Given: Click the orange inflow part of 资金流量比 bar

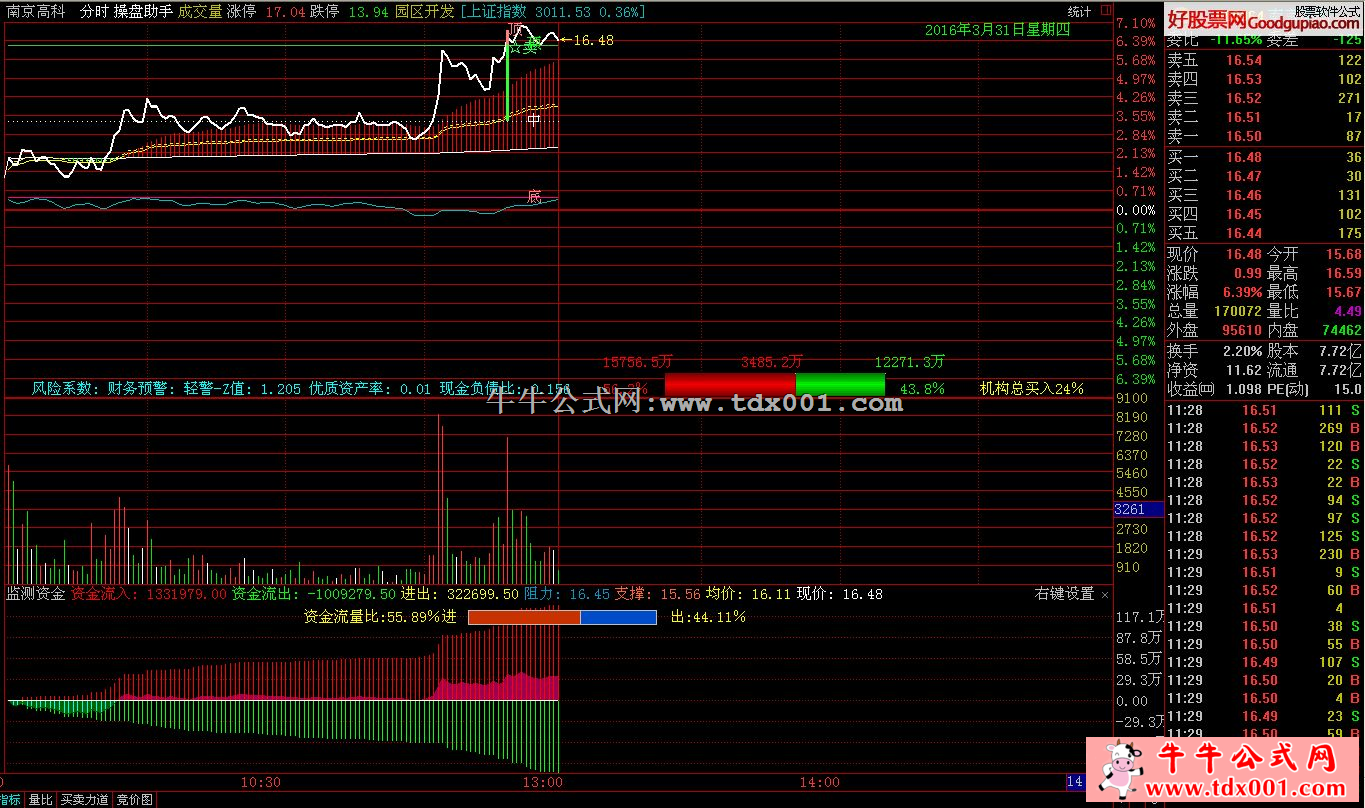Looking at the screenshot, I should click(524, 618).
